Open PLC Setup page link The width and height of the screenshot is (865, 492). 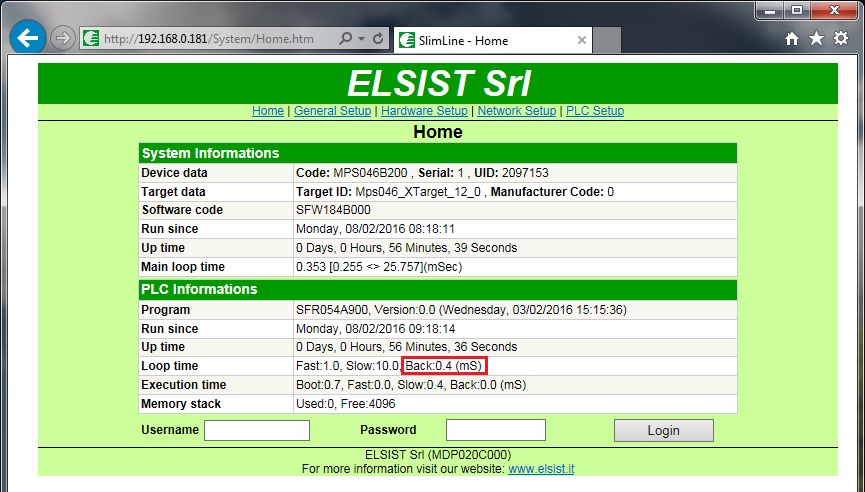pos(595,111)
